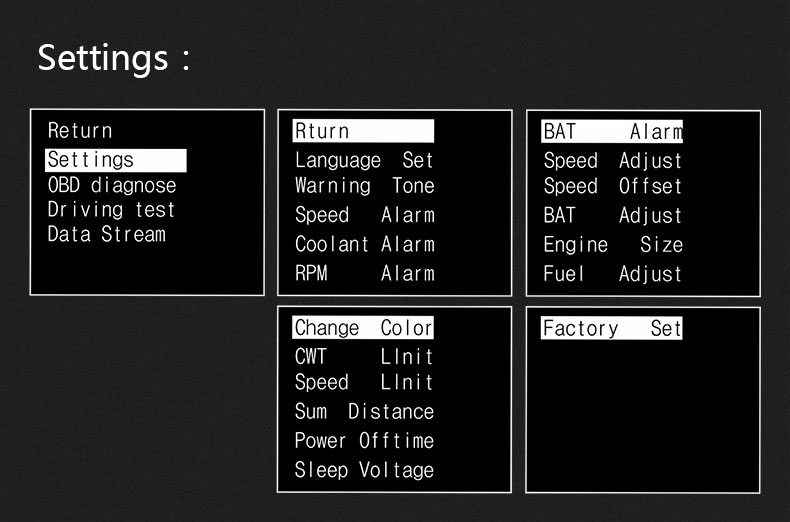
Task: Choose the Sum Distance entry
Action: tap(364, 411)
